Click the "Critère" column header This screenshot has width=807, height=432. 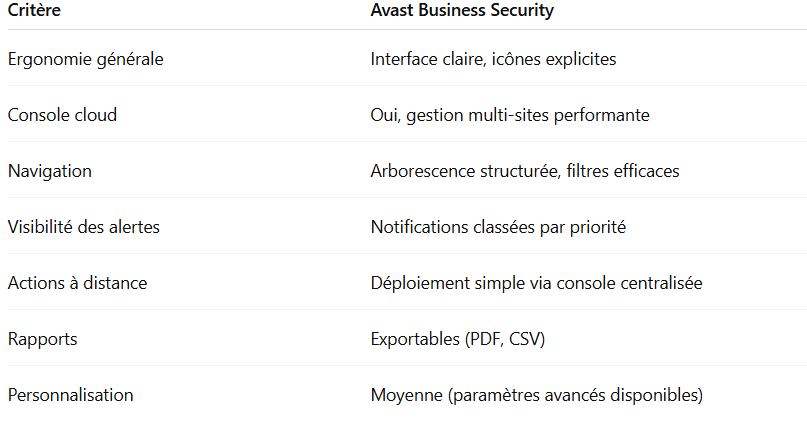(x=35, y=11)
